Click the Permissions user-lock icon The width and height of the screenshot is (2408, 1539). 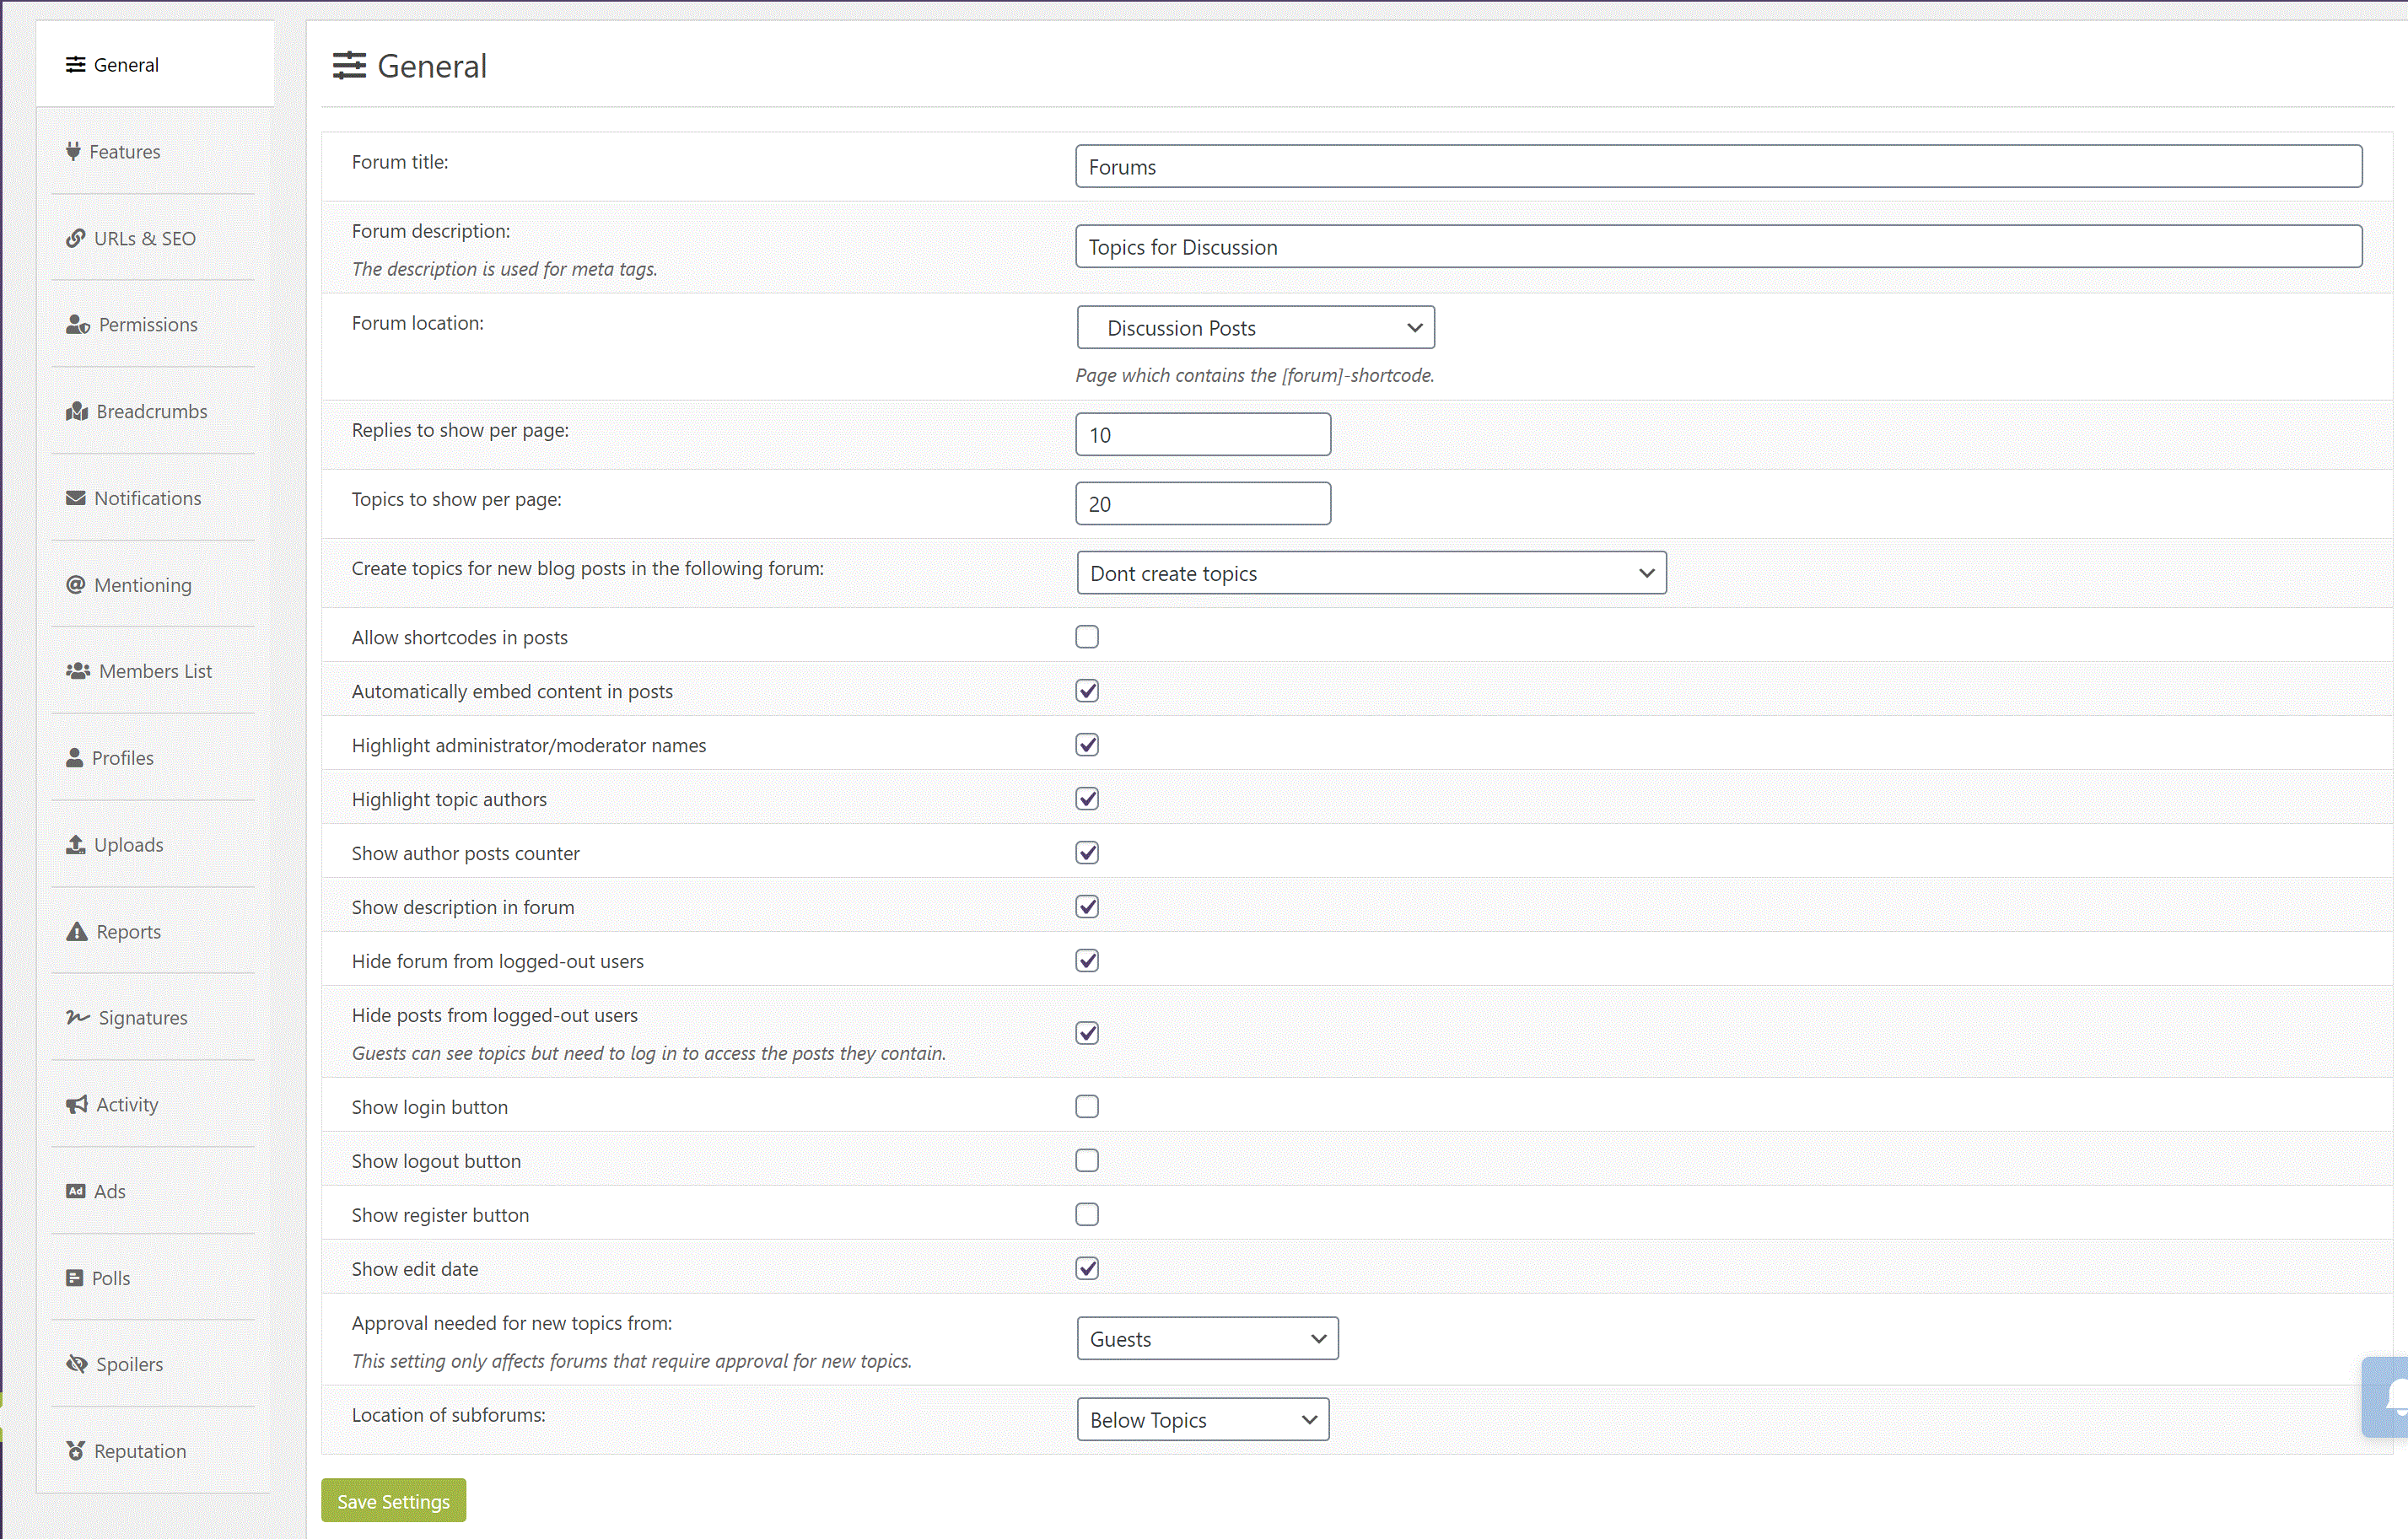[78, 324]
